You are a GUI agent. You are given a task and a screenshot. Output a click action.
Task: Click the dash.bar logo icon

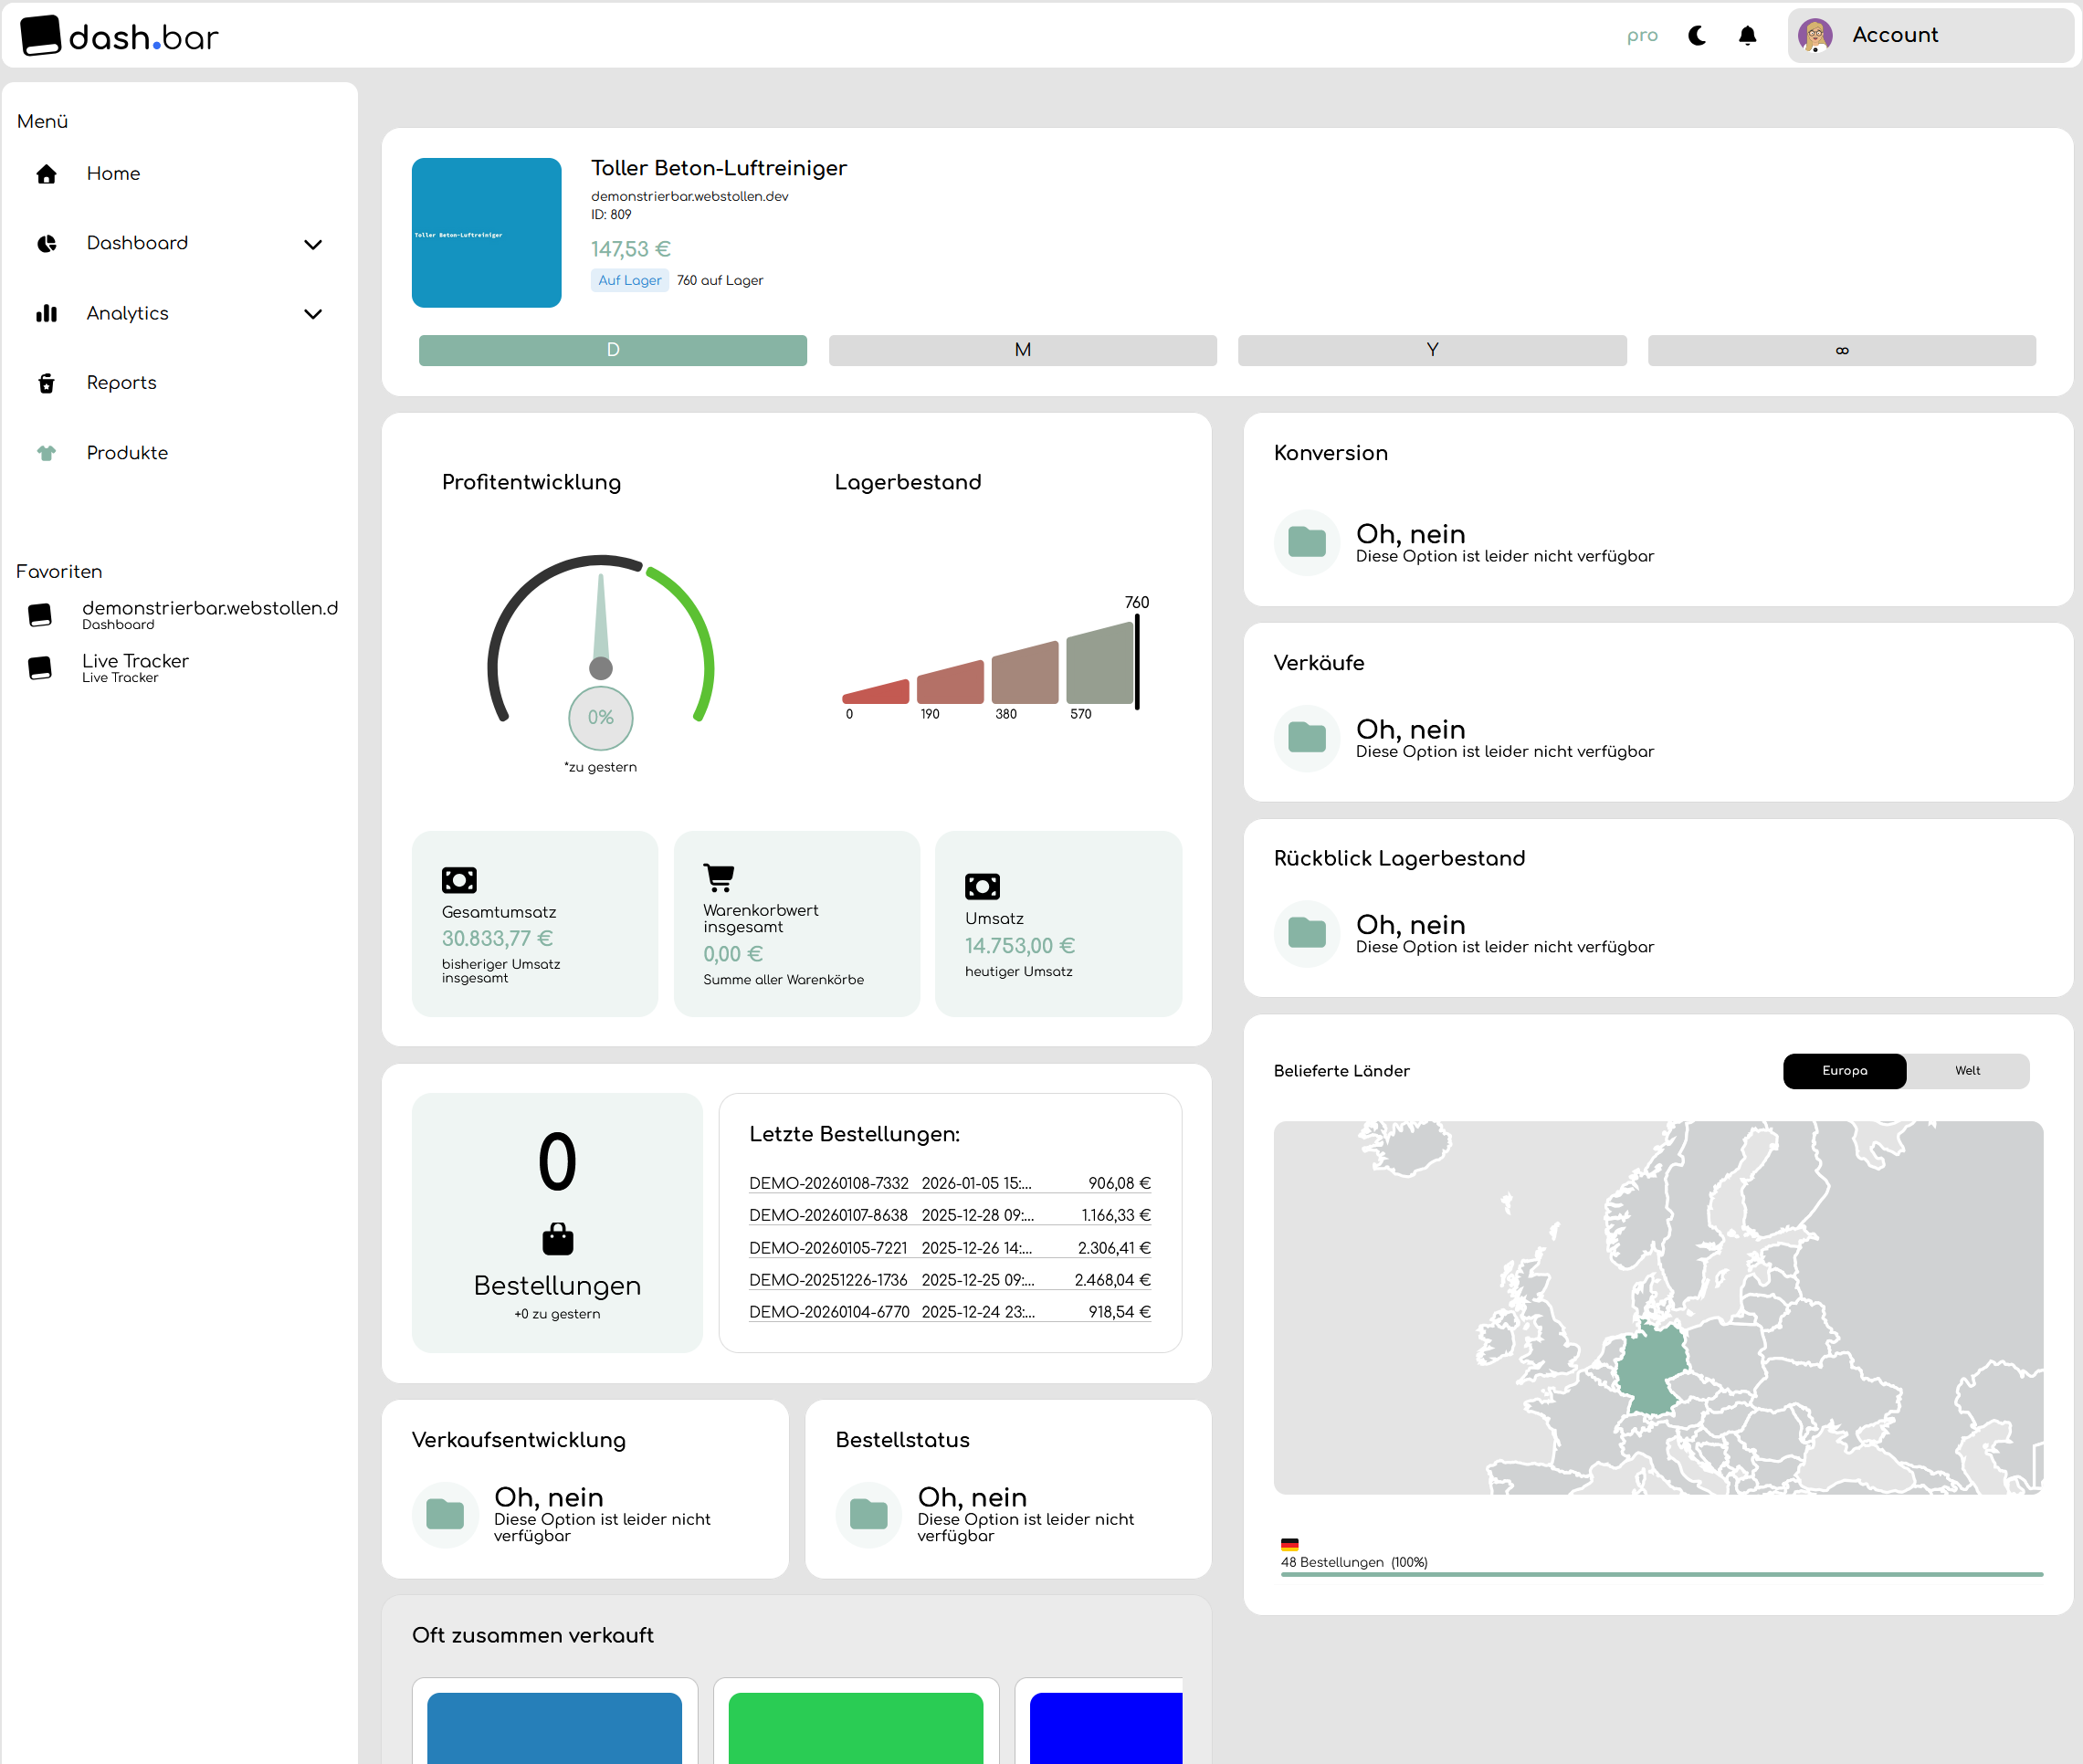tap(40, 36)
